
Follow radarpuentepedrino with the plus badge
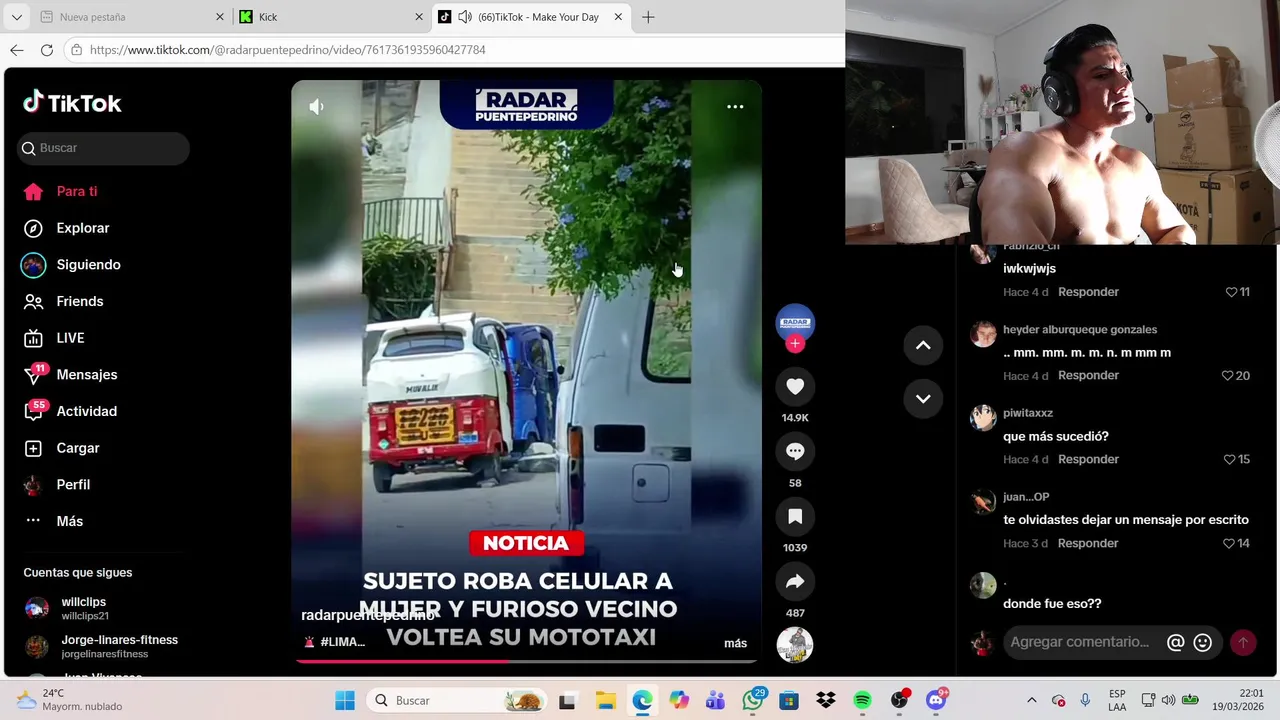795,344
